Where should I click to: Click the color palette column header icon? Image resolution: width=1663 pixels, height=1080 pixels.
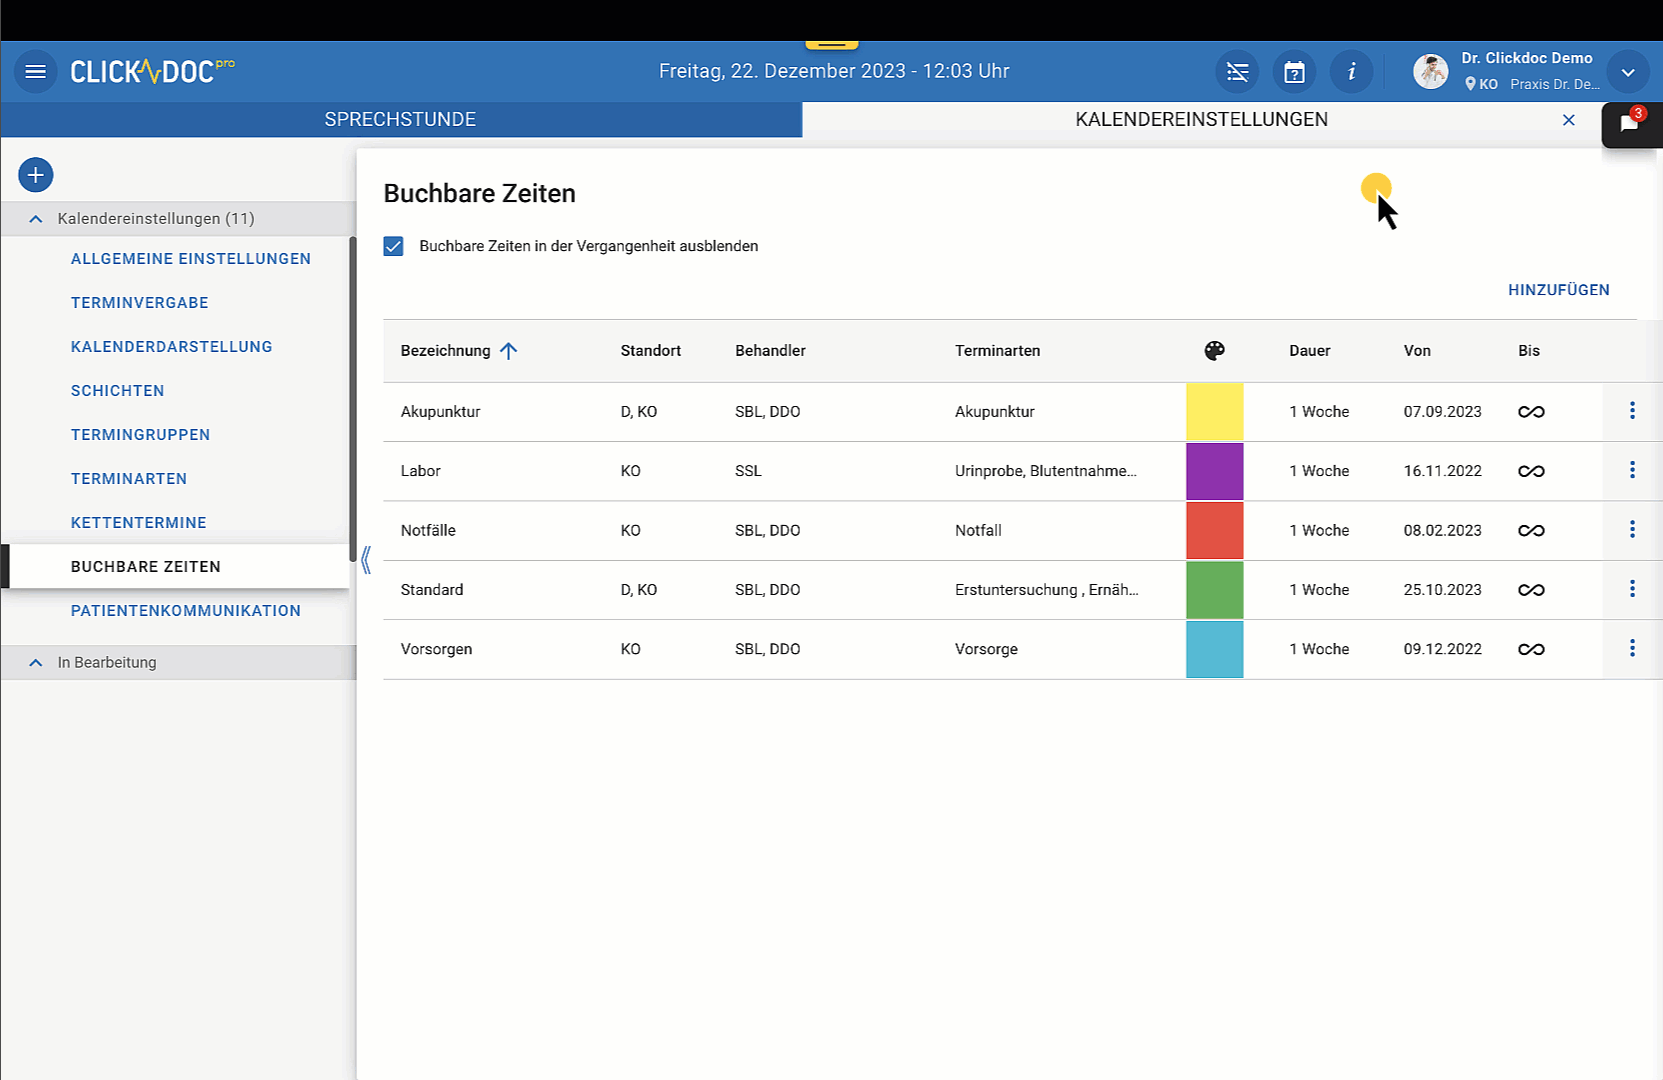[x=1214, y=351]
